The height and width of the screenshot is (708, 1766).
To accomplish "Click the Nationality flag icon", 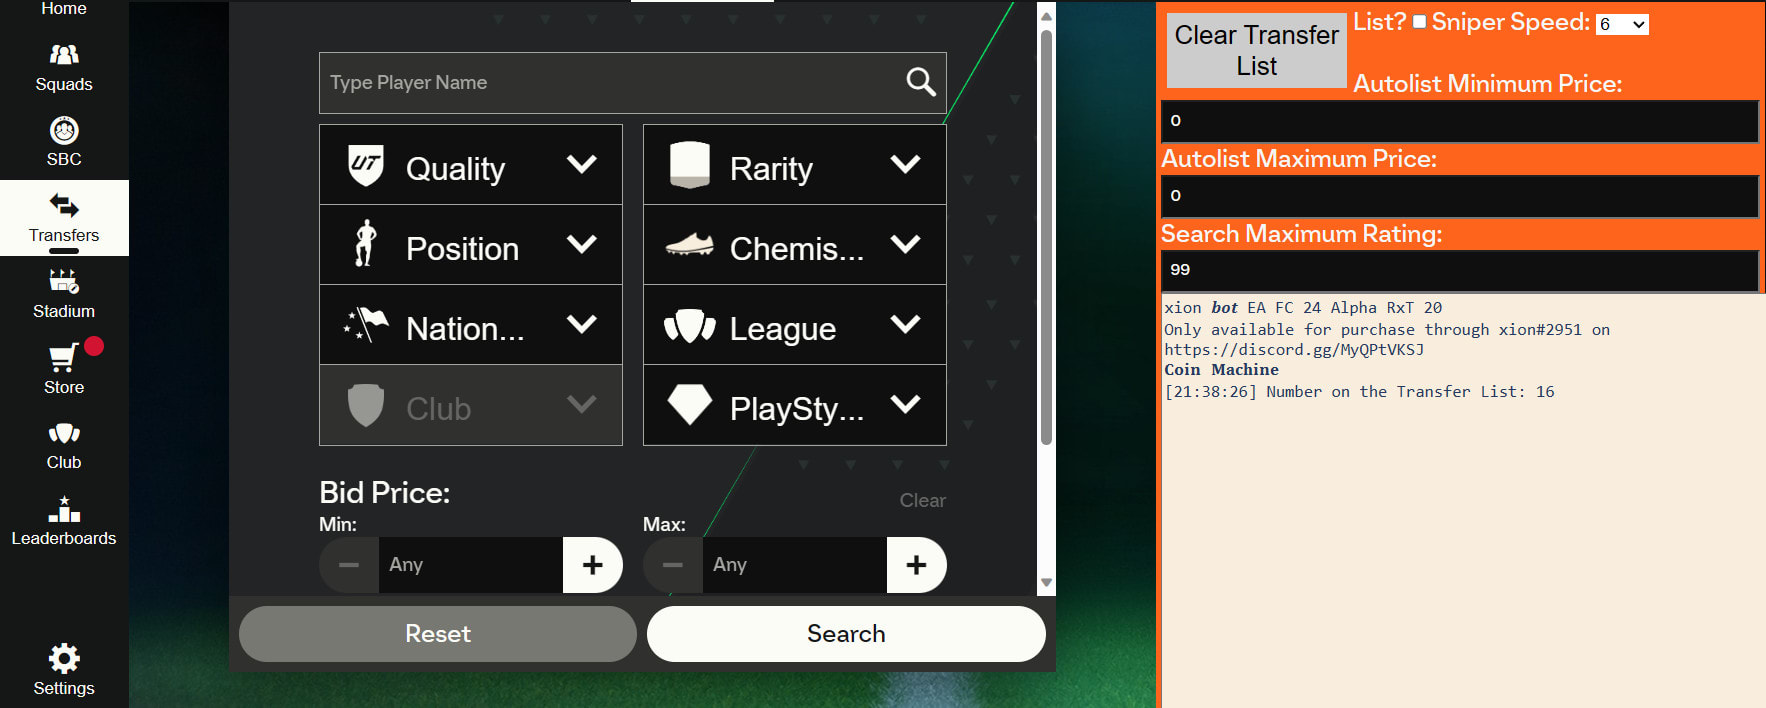I will (366, 324).
